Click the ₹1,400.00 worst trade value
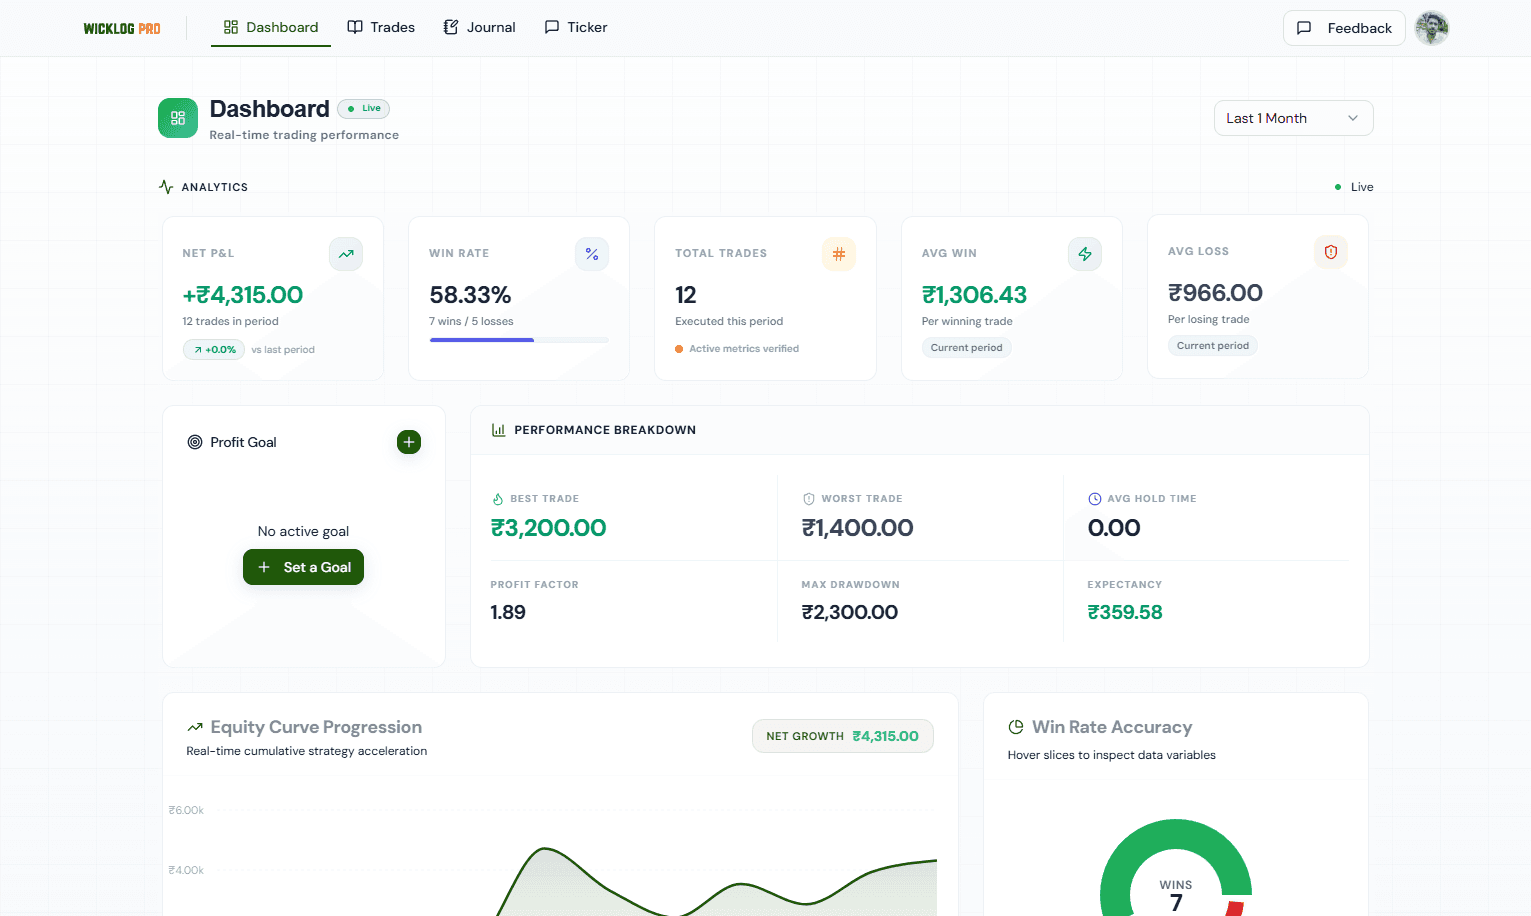The width and height of the screenshot is (1531, 916). 857,528
